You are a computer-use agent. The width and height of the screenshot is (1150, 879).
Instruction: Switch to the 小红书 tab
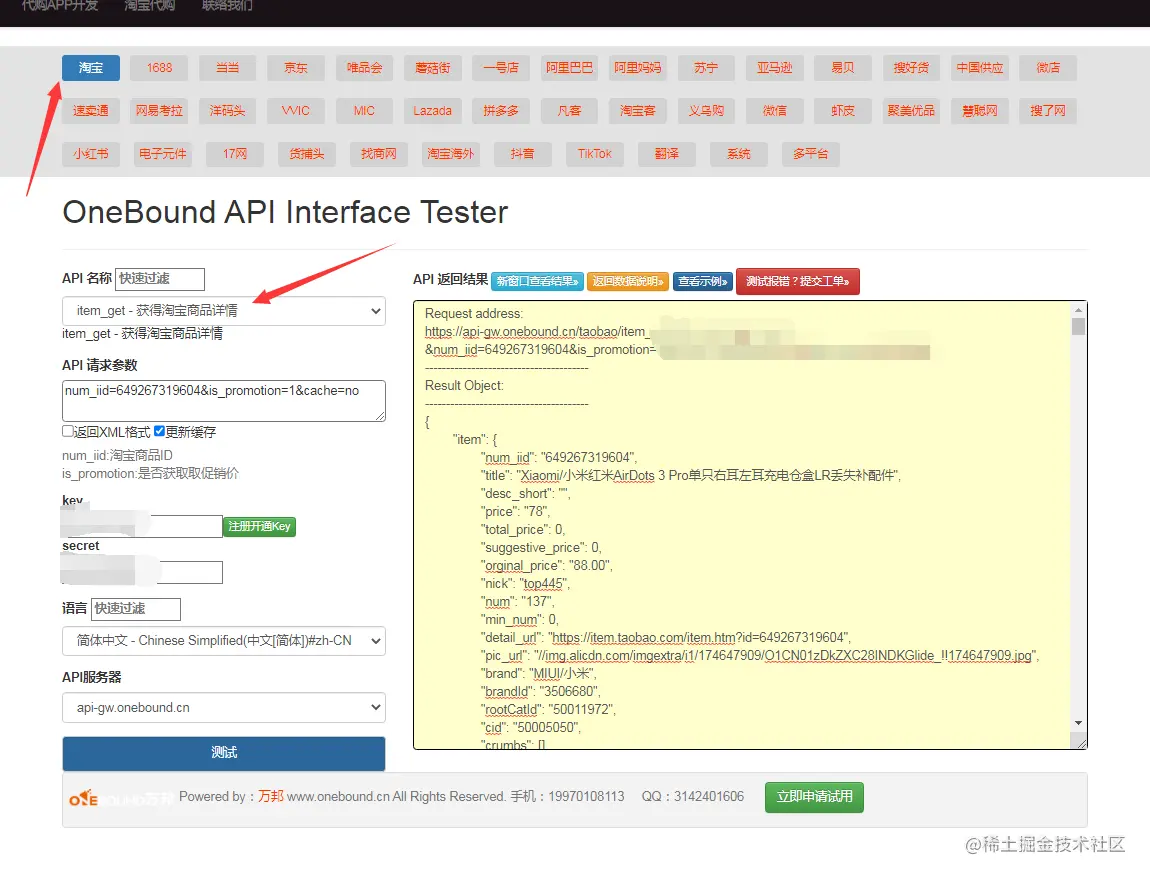click(x=91, y=154)
